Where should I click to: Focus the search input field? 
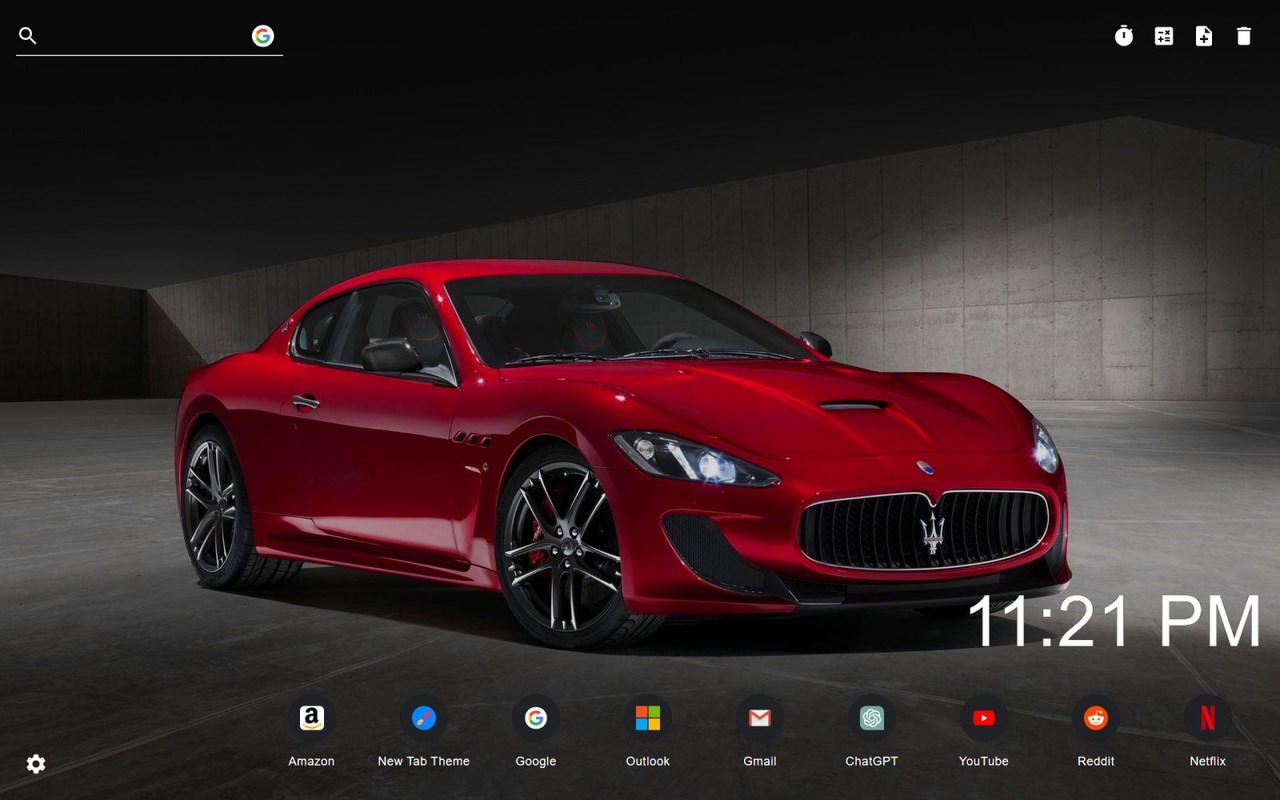point(144,36)
